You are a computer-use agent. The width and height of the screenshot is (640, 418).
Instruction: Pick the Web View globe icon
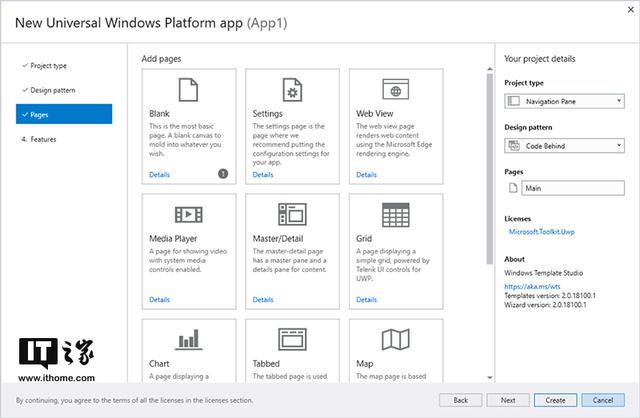(x=396, y=92)
